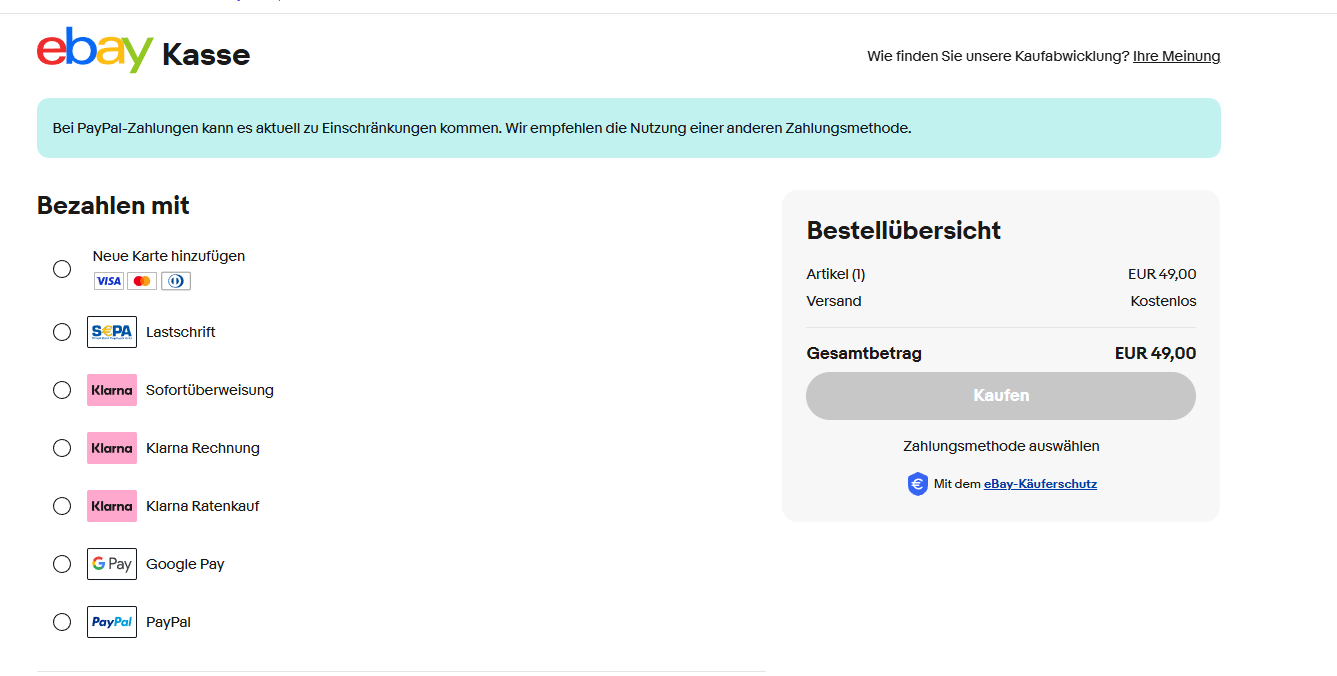Click the Mastercard icon
This screenshot has height=676, width=1337.
tap(142, 281)
